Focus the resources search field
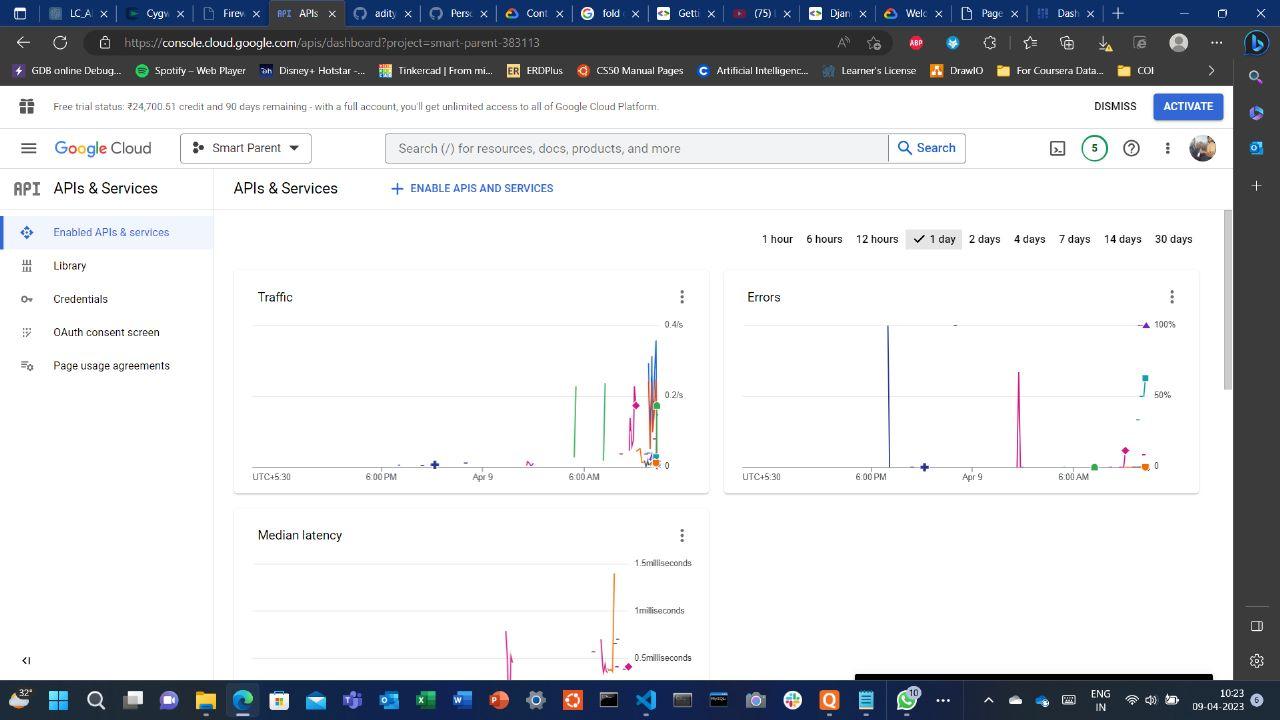The width and height of the screenshot is (1280, 720). [637, 148]
